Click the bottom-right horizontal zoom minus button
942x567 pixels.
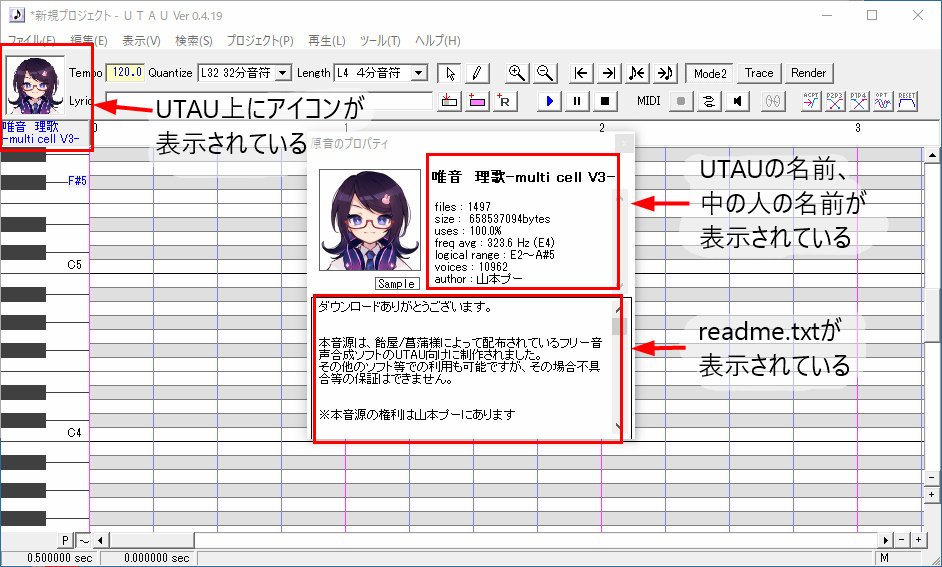902,541
